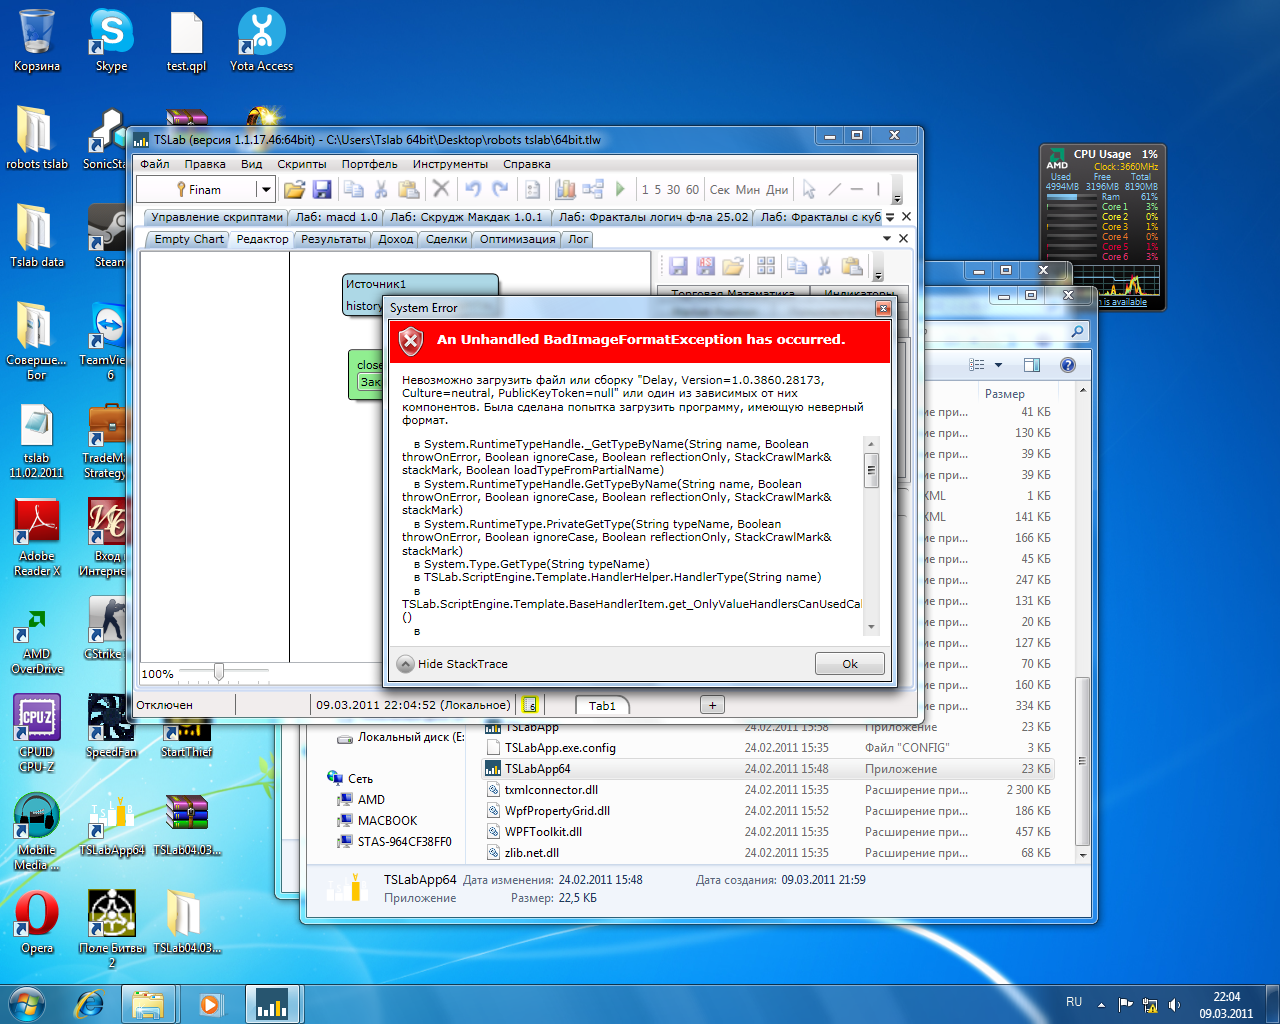Open the Finam data source dropdown
The height and width of the screenshot is (1024, 1280).
point(266,190)
